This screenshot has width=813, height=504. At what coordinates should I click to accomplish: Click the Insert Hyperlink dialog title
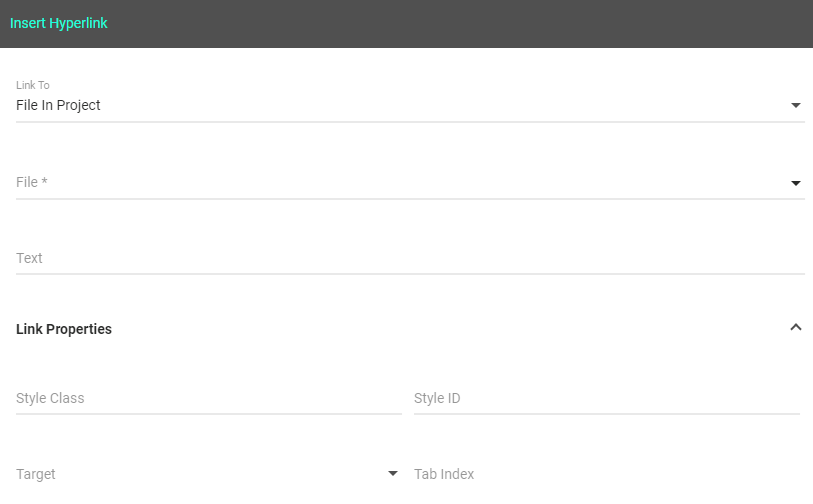pos(59,23)
